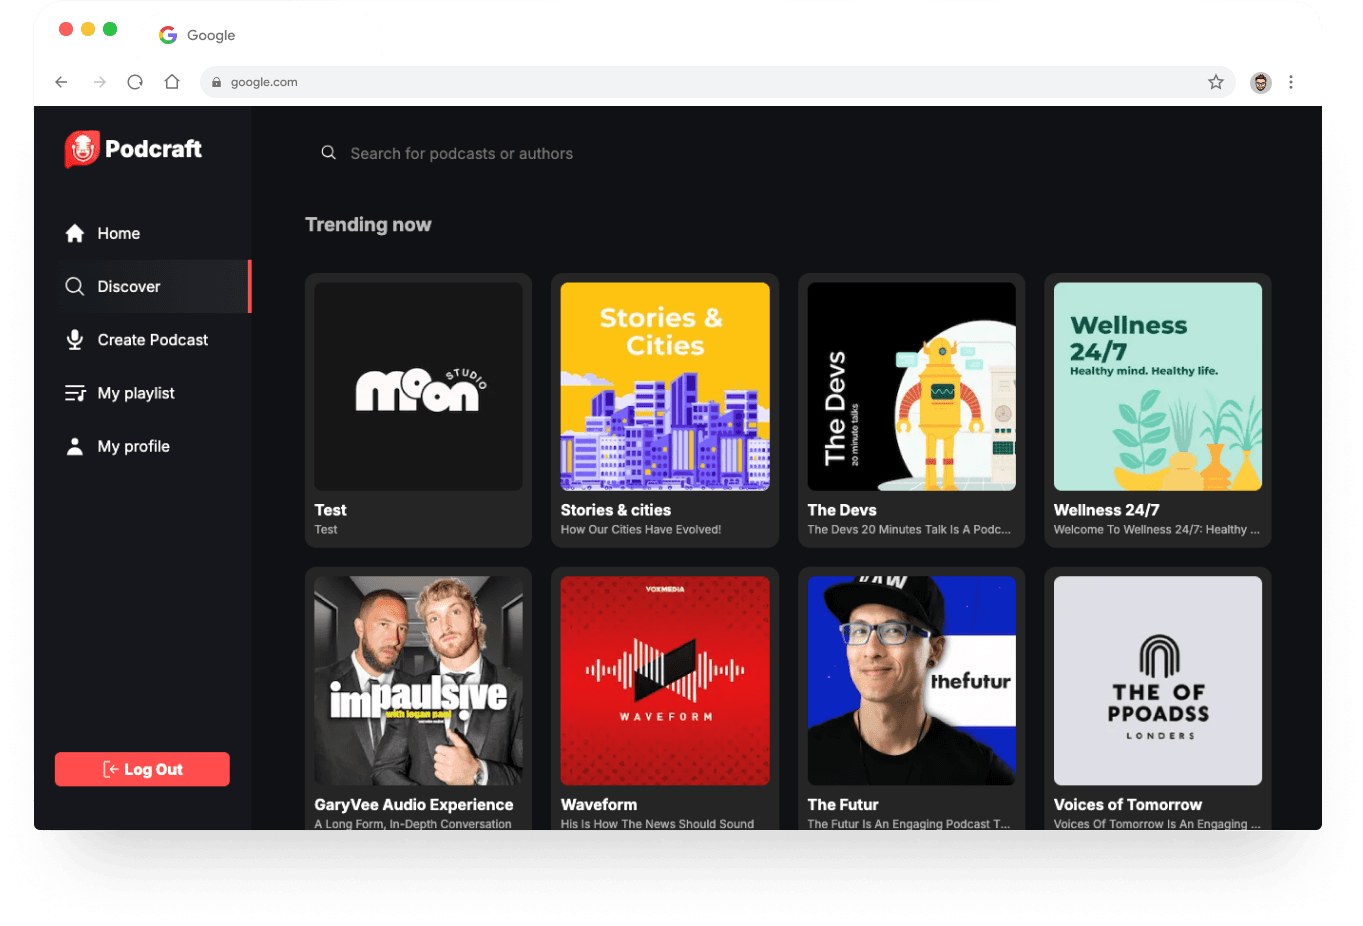Click 'Welcome To Wellness 24/7' description
Screen dimensions: 1363x926
(1157, 530)
